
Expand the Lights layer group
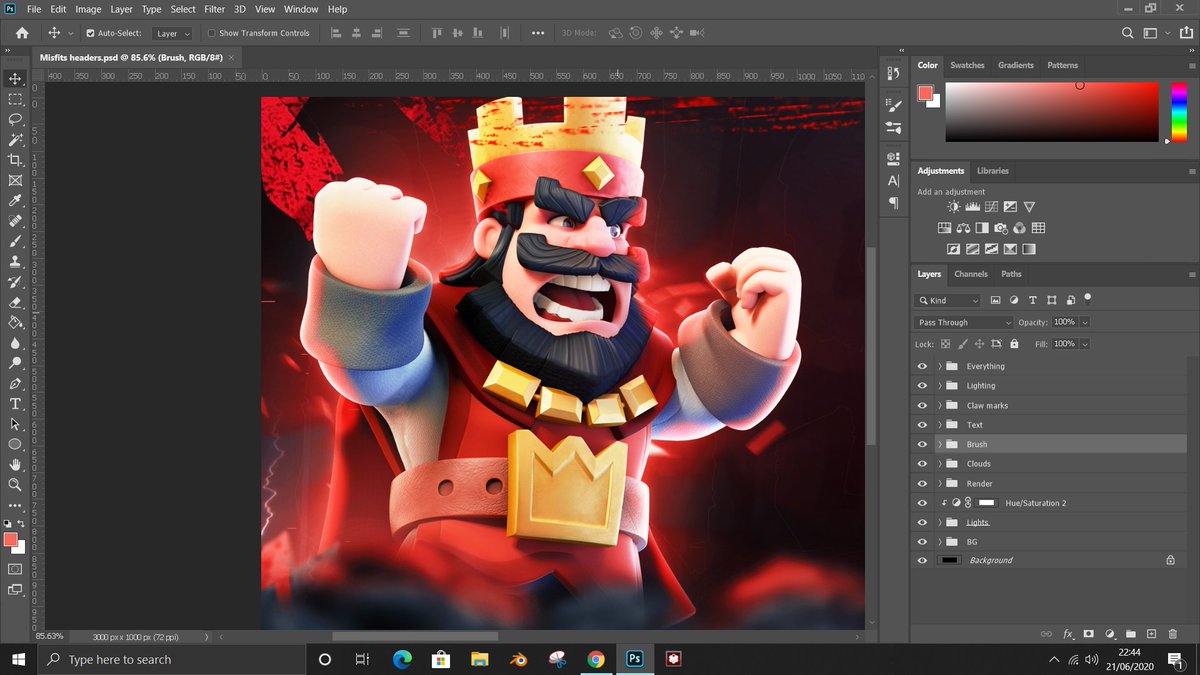(940, 522)
